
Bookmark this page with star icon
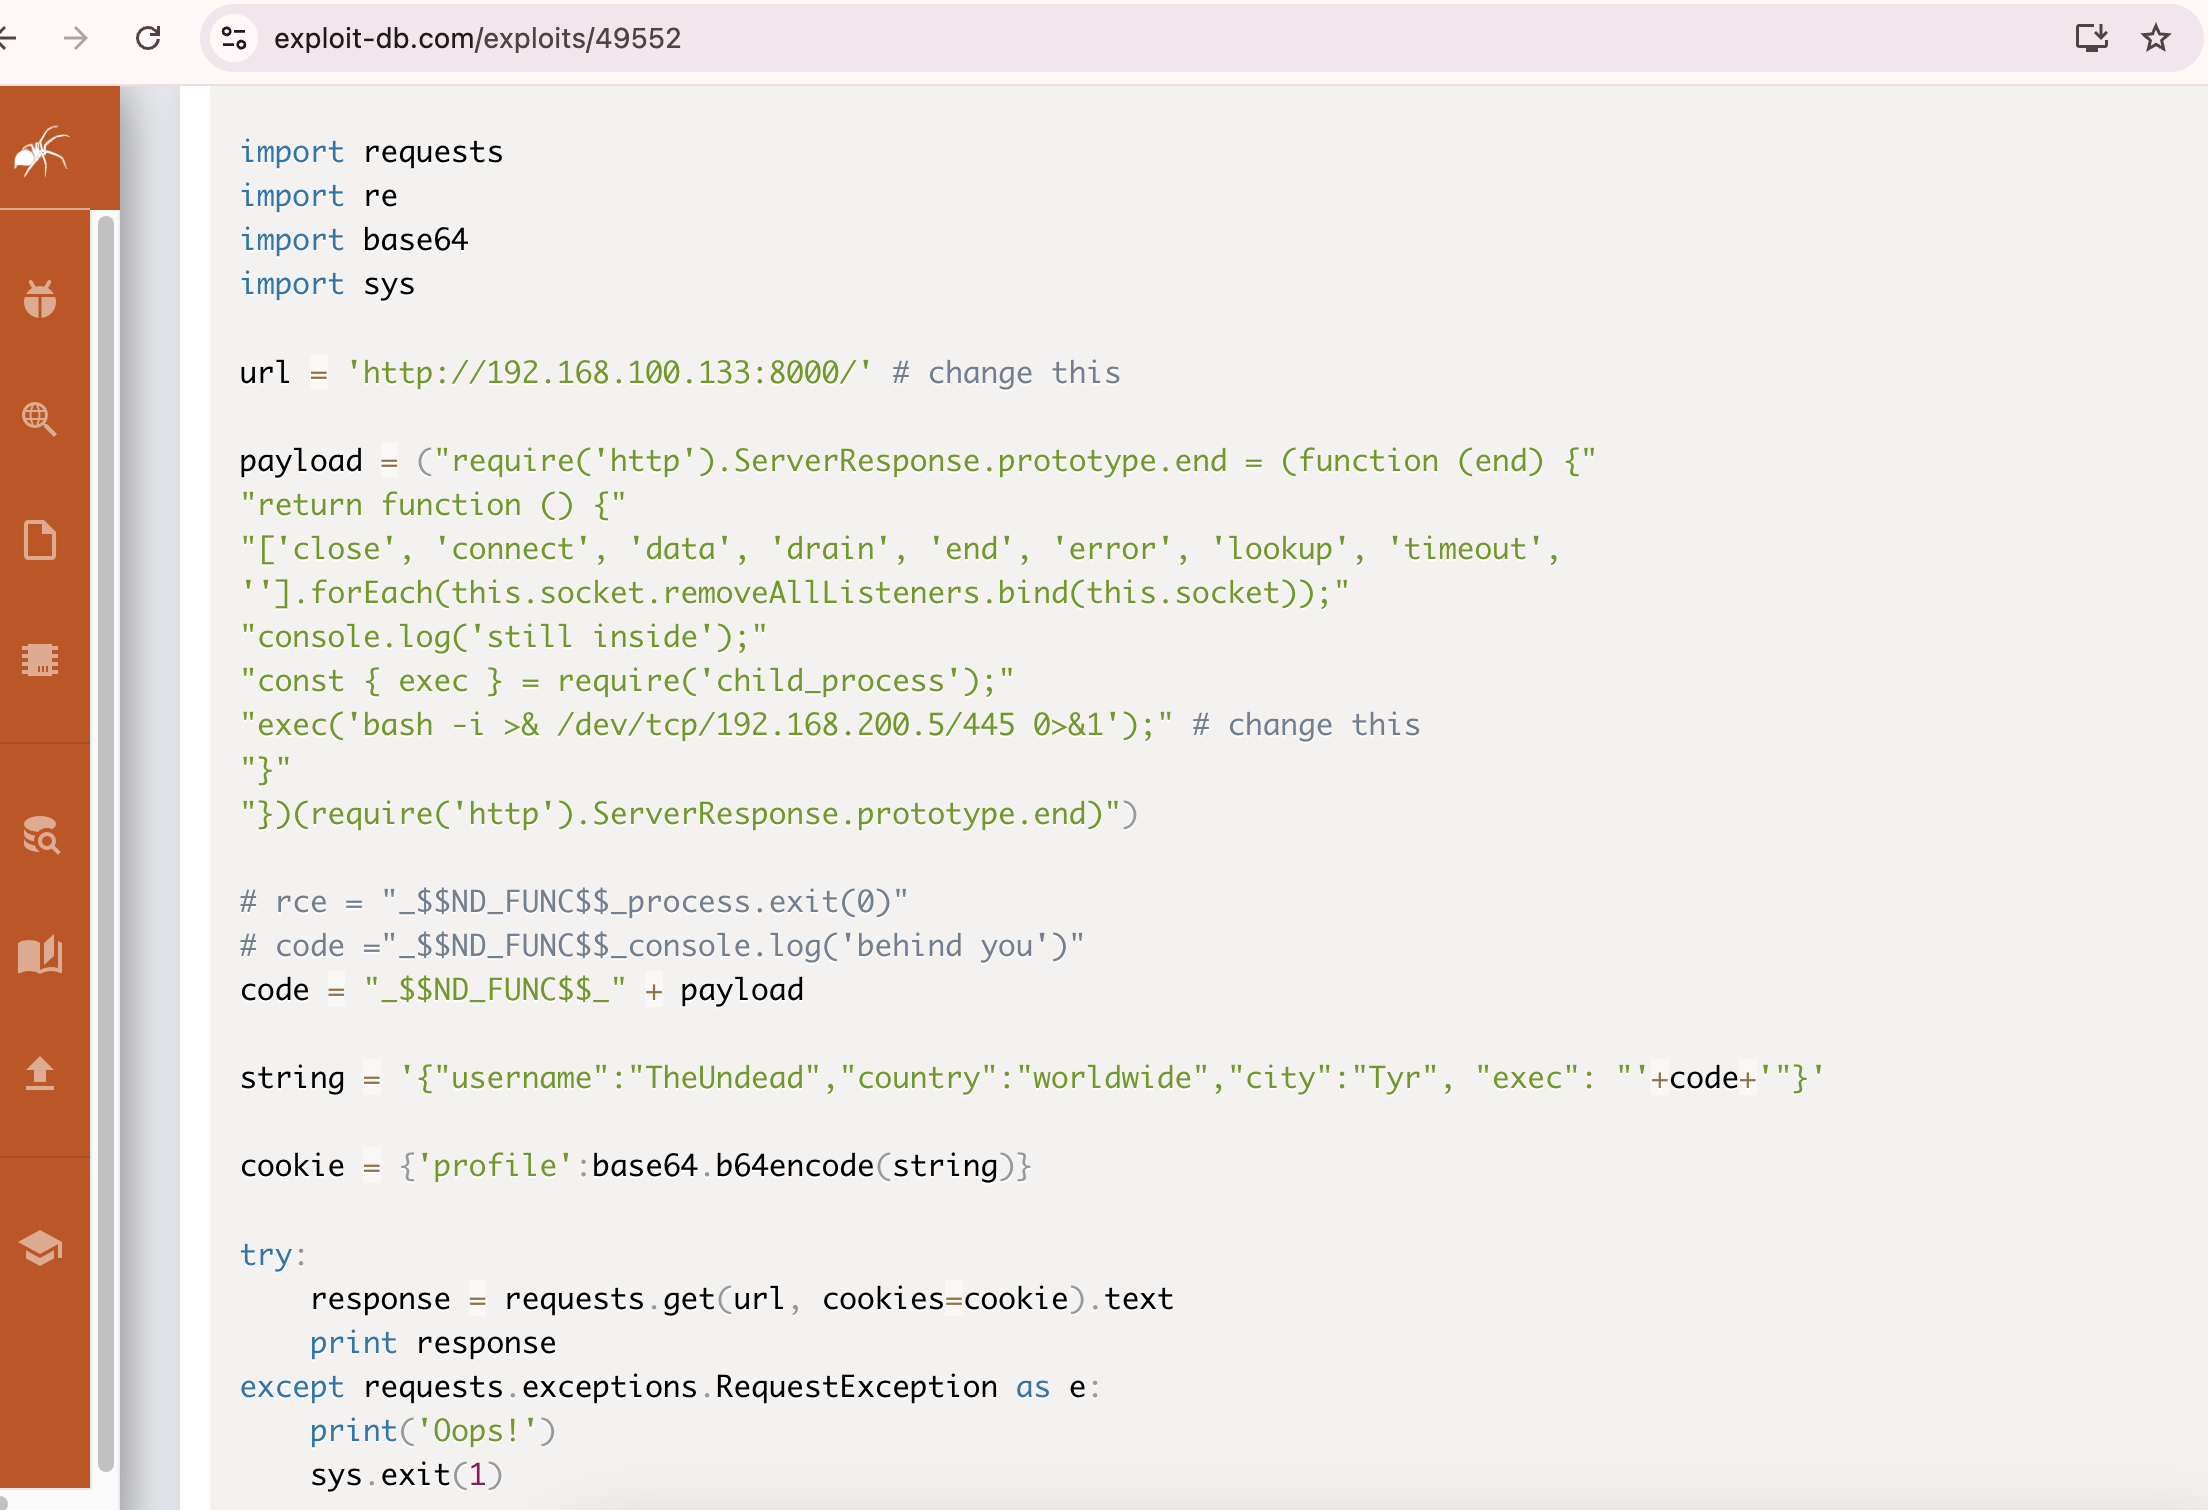[x=2156, y=38]
